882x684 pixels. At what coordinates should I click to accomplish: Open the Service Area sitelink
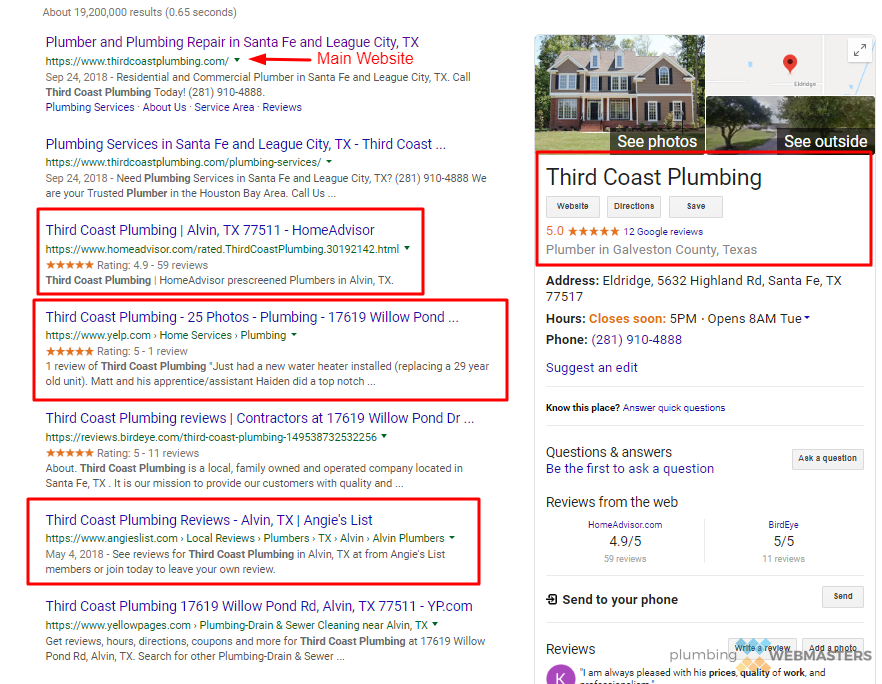[x=224, y=107]
